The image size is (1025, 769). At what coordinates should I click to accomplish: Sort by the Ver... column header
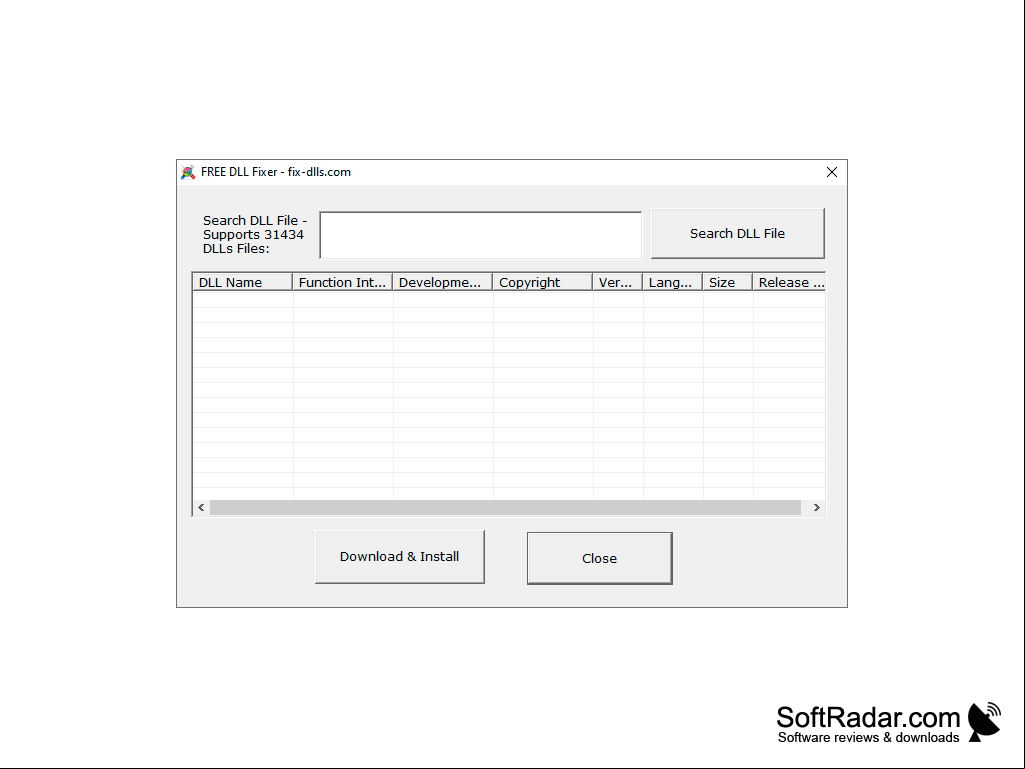point(617,282)
